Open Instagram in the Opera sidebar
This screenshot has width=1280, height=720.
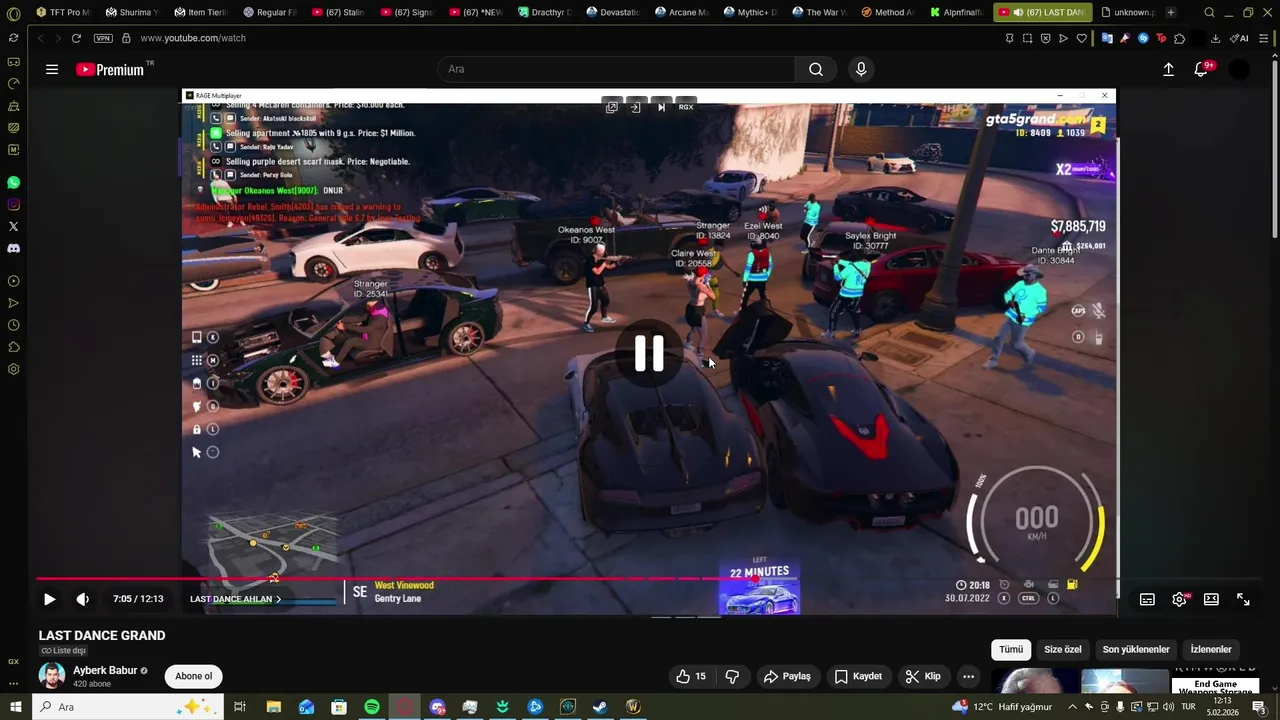click(13, 205)
